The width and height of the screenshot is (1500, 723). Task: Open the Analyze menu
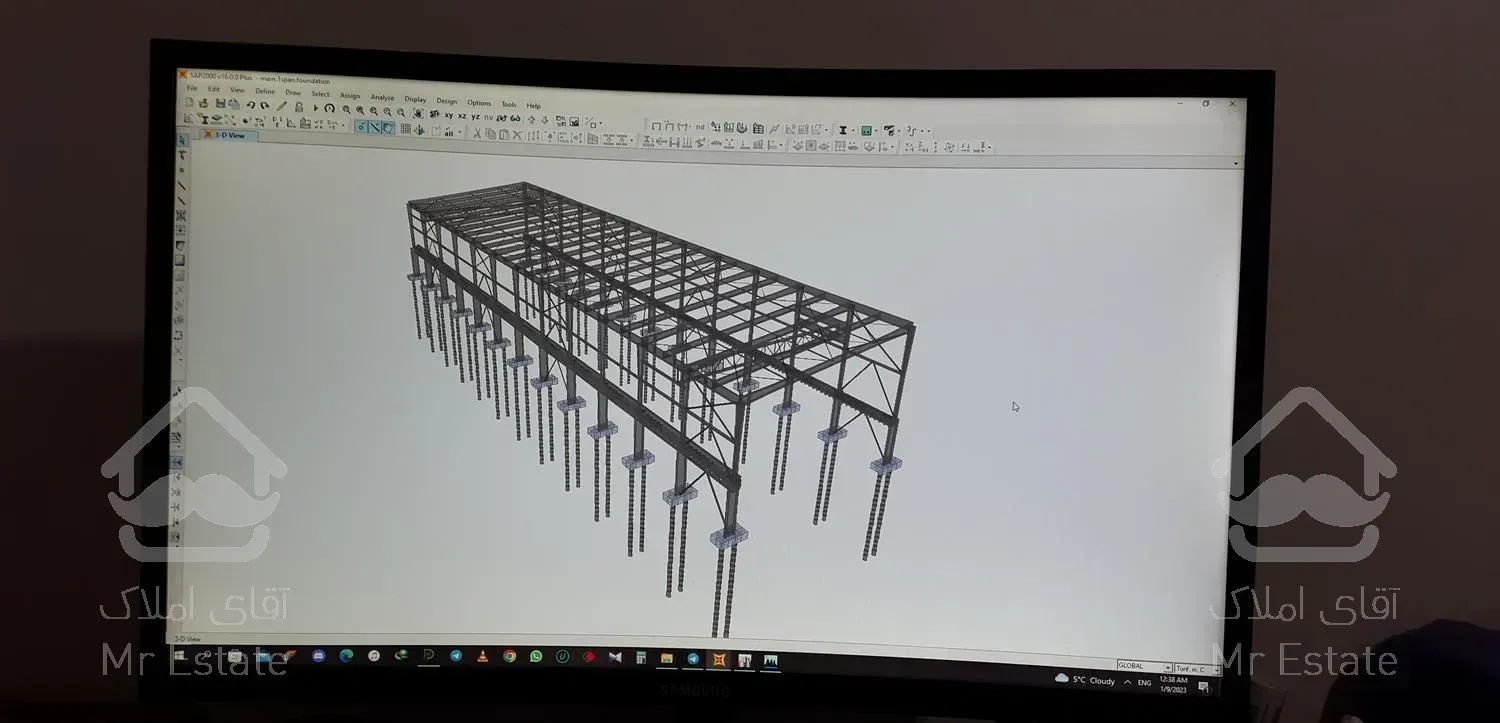click(382, 98)
